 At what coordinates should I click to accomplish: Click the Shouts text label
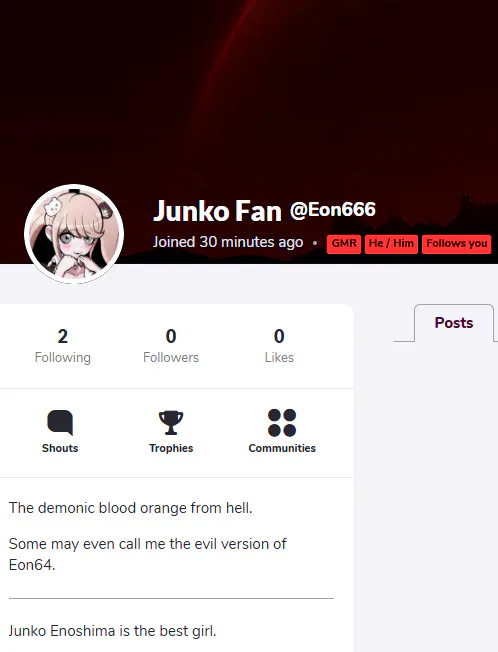tap(60, 448)
